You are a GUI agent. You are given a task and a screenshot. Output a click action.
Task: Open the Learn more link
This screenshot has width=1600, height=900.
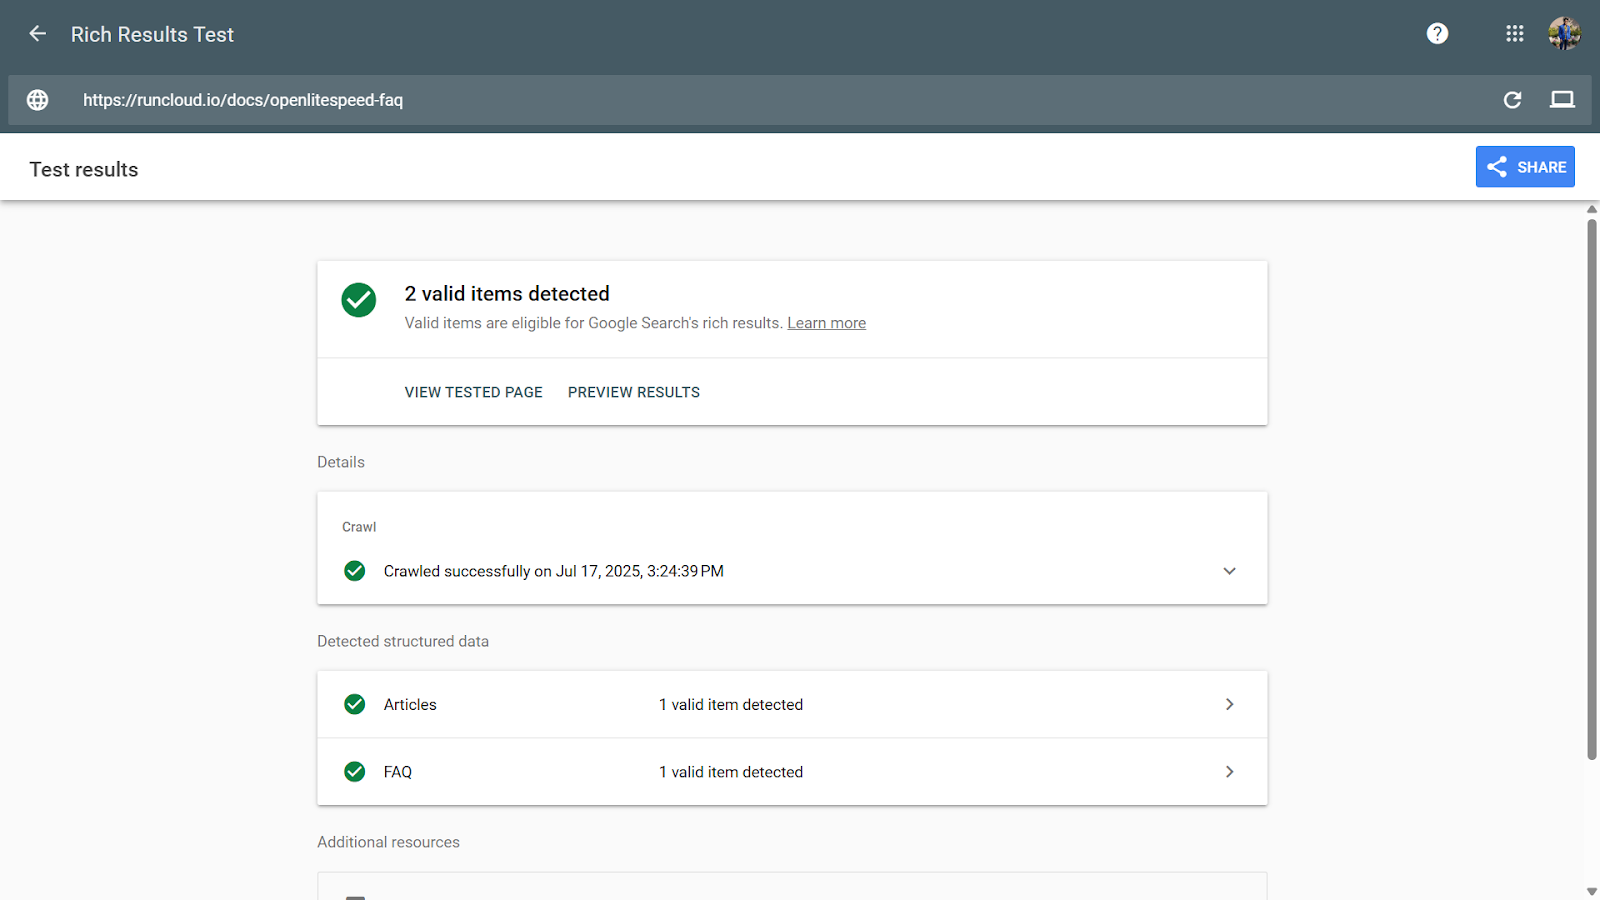pos(826,323)
